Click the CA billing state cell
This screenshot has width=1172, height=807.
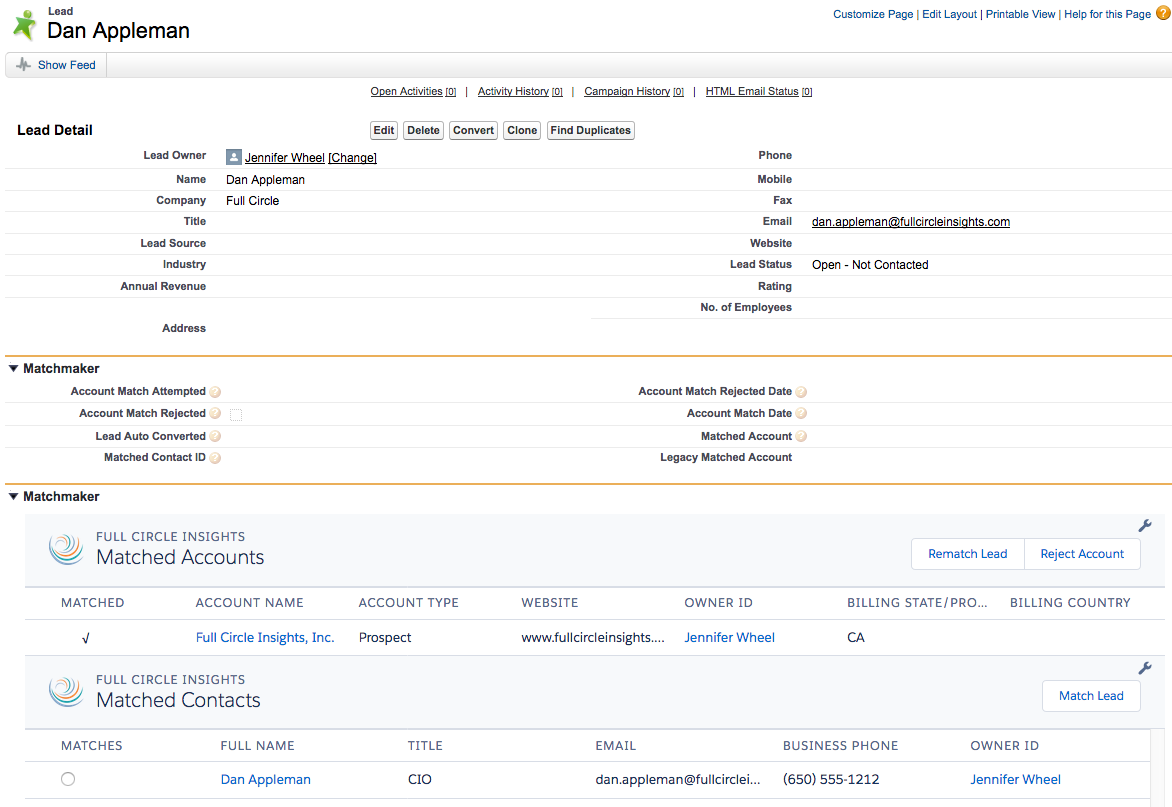856,637
